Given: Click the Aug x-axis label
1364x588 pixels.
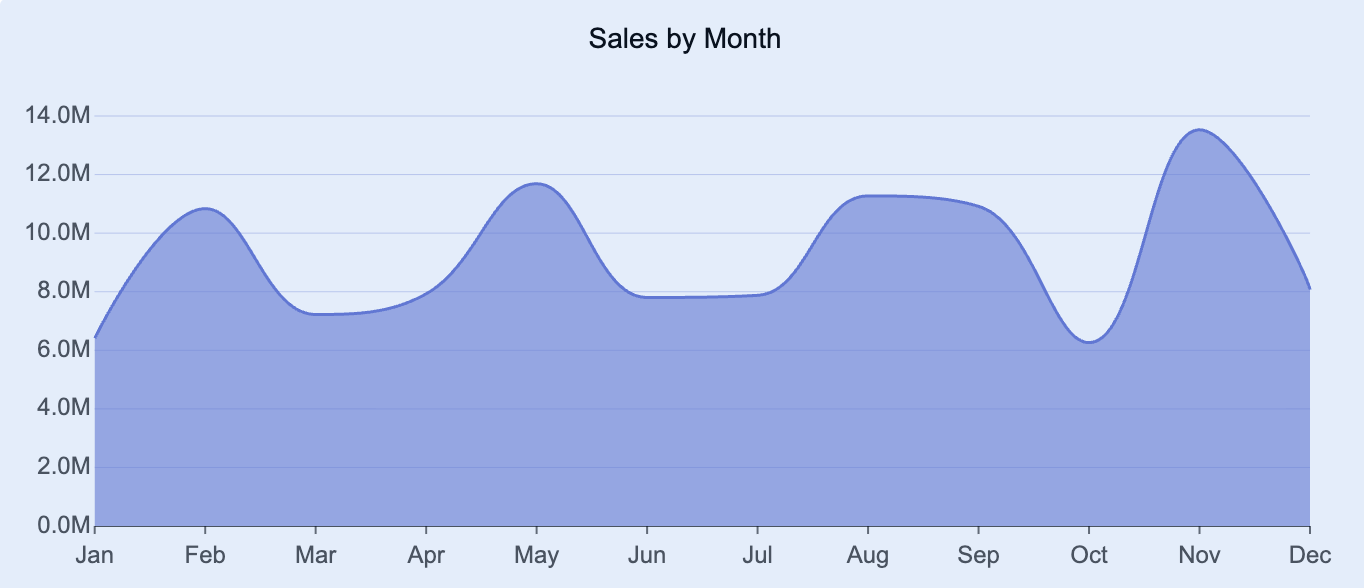Looking at the screenshot, I should click(868, 556).
